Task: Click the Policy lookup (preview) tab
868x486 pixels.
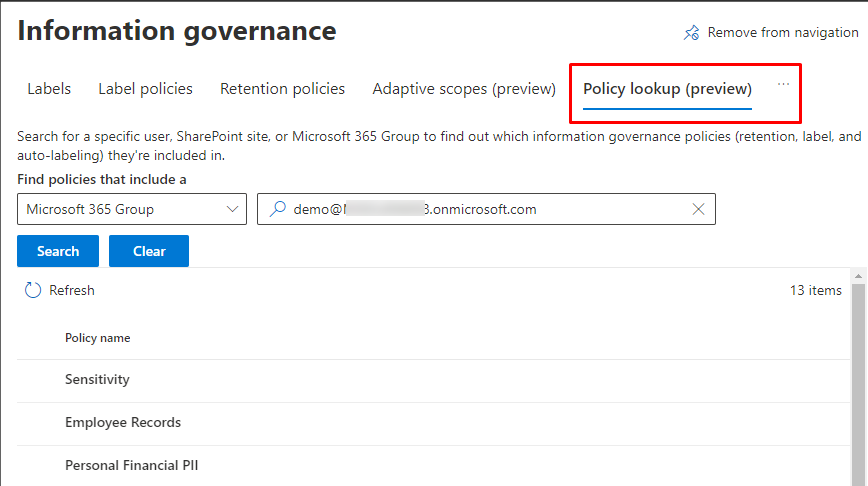Action: (x=667, y=89)
